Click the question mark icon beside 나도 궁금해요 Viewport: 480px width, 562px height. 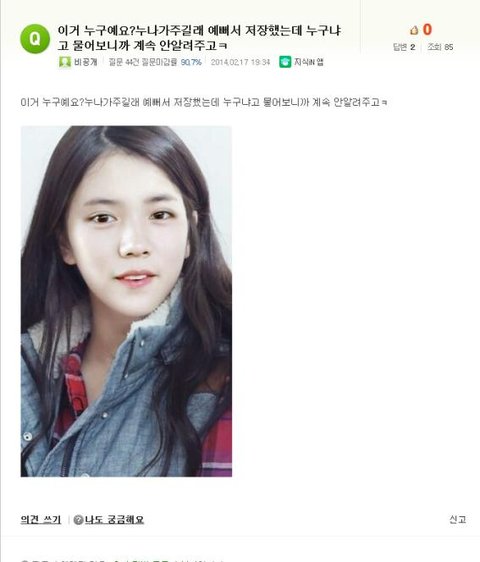pyautogui.click(x=78, y=520)
